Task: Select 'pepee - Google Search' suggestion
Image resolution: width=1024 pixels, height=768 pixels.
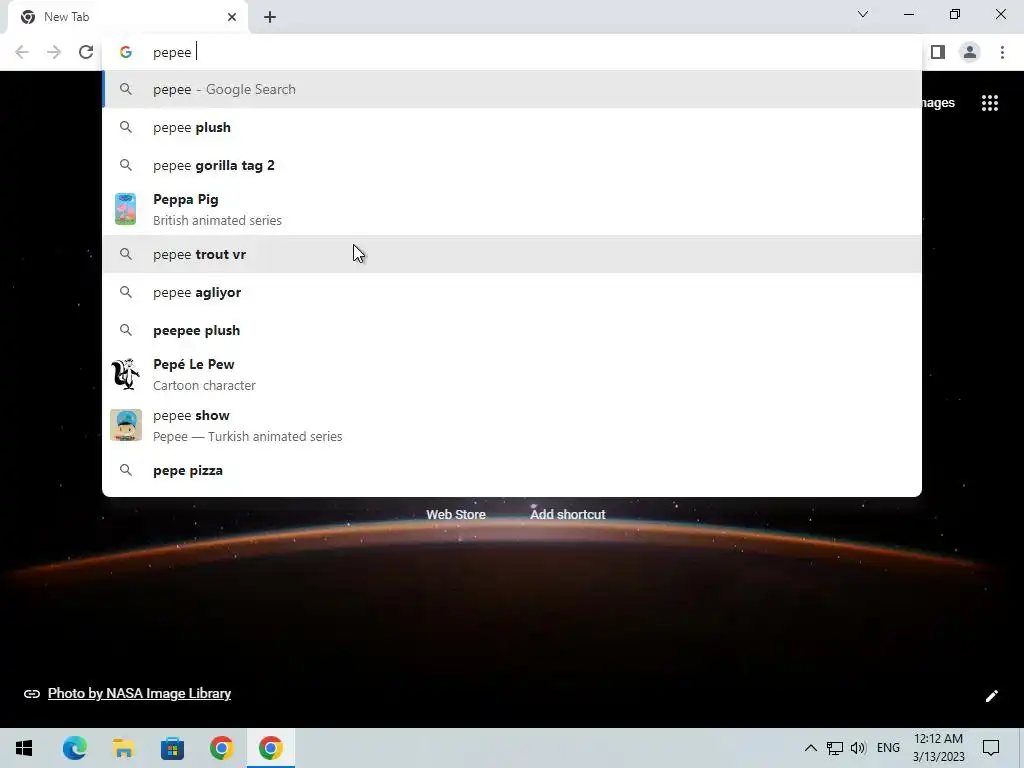Action: pos(512,89)
